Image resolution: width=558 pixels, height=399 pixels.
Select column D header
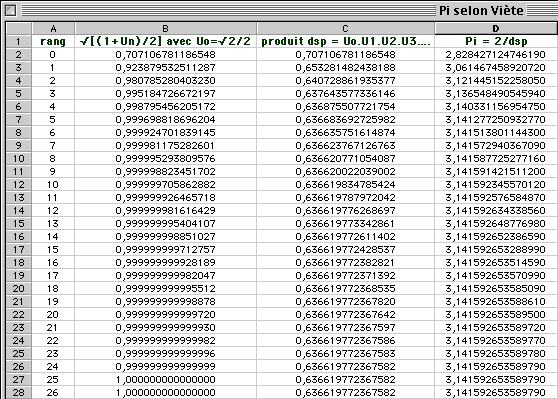pos(496,28)
